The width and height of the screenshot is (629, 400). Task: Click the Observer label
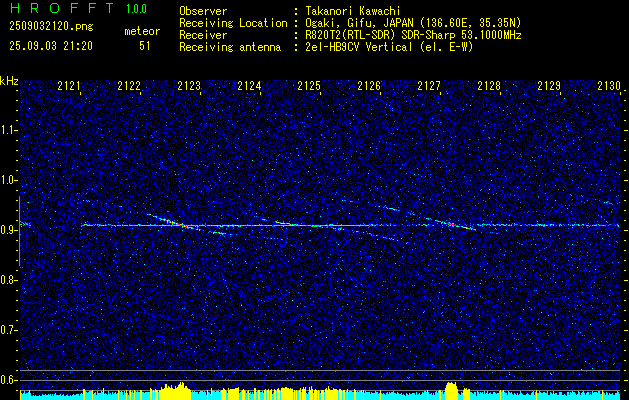(203, 11)
